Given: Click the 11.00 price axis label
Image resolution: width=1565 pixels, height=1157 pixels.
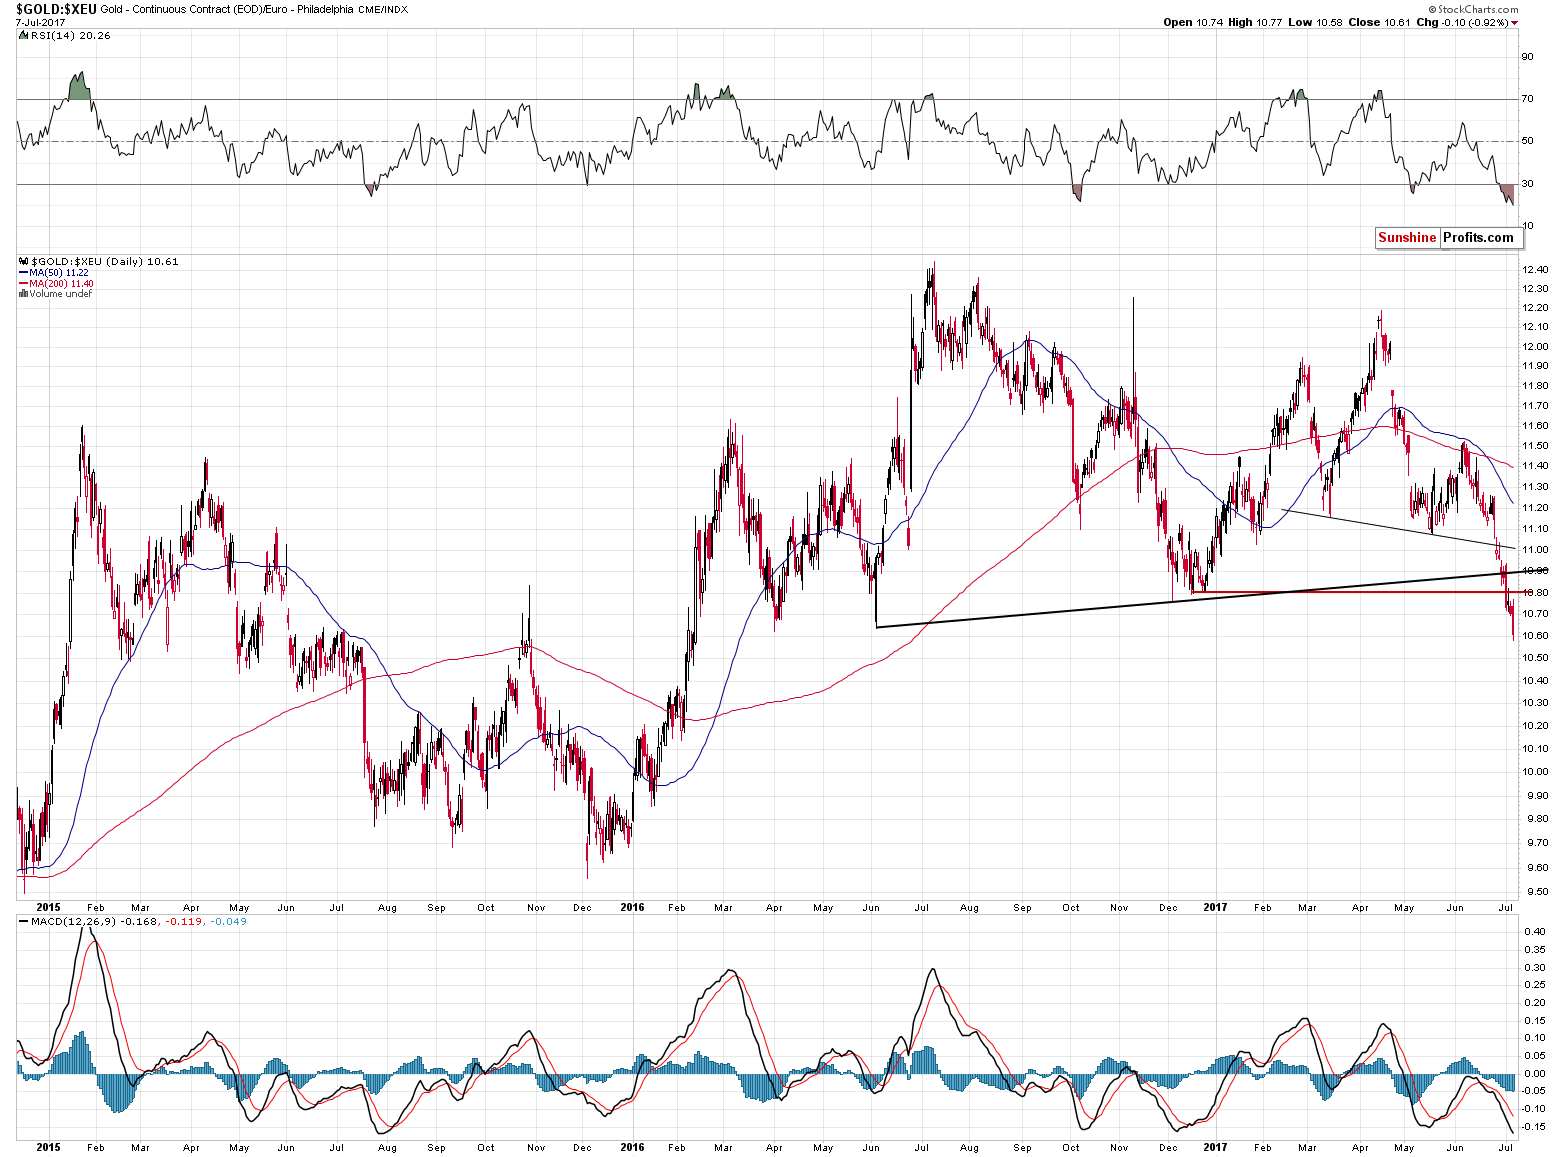Looking at the screenshot, I should click(x=1535, y=550).
